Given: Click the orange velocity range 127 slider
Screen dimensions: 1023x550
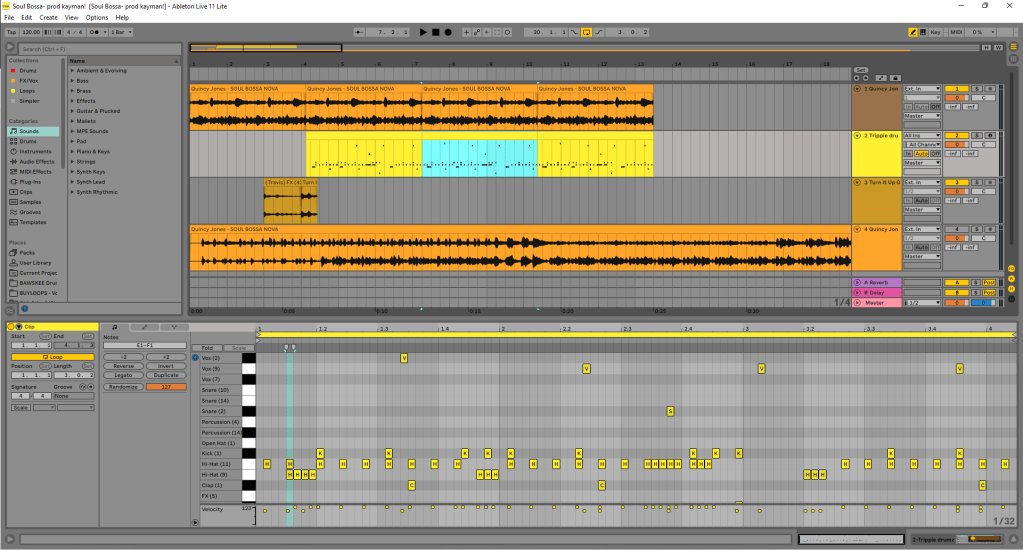Looking at the screenshot, I should click(166, 386).
